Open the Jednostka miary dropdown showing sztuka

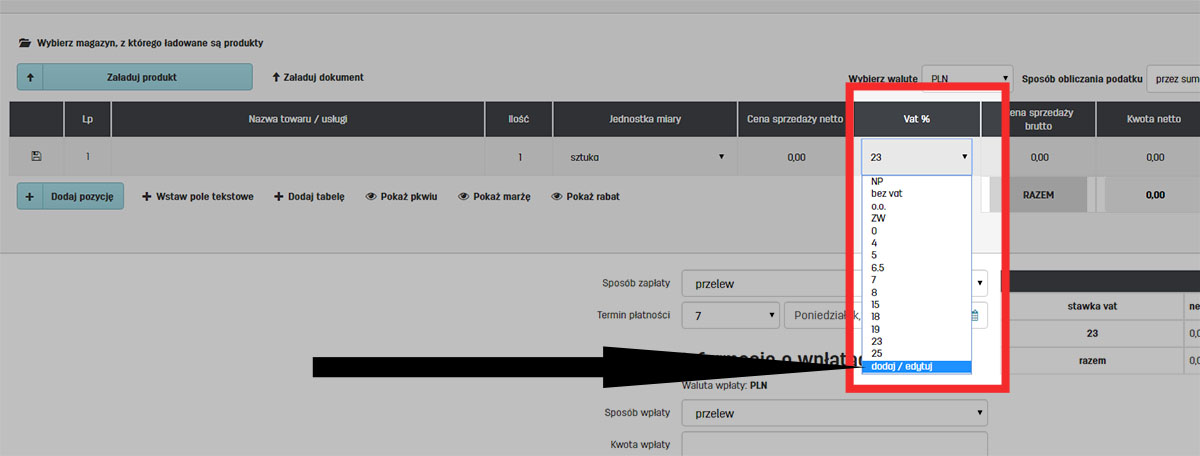tap(640, 157)
